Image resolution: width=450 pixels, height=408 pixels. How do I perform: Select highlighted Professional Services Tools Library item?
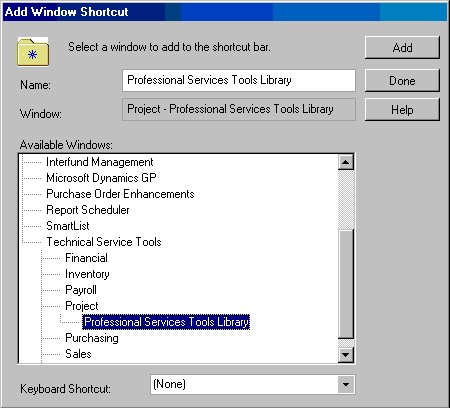[166, 322]
